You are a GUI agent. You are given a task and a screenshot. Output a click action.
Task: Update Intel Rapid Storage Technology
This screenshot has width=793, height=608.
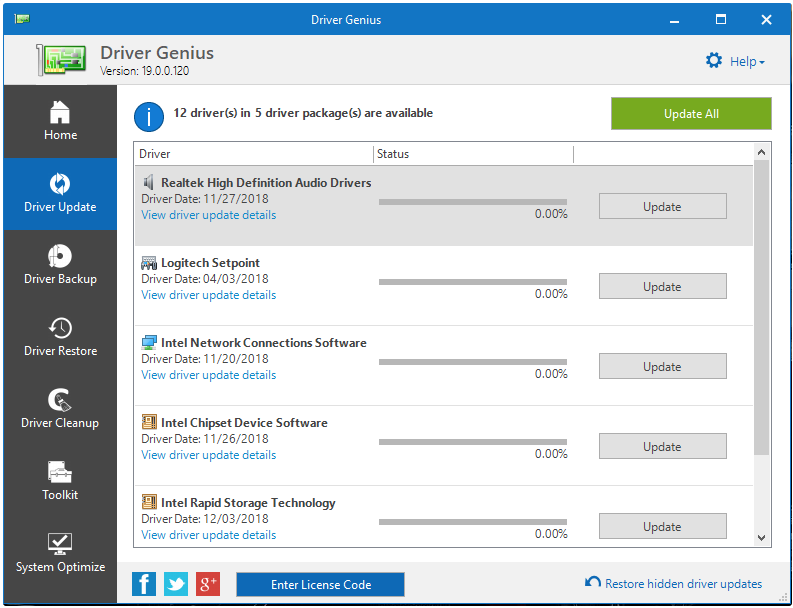click(x=663, y=526)
